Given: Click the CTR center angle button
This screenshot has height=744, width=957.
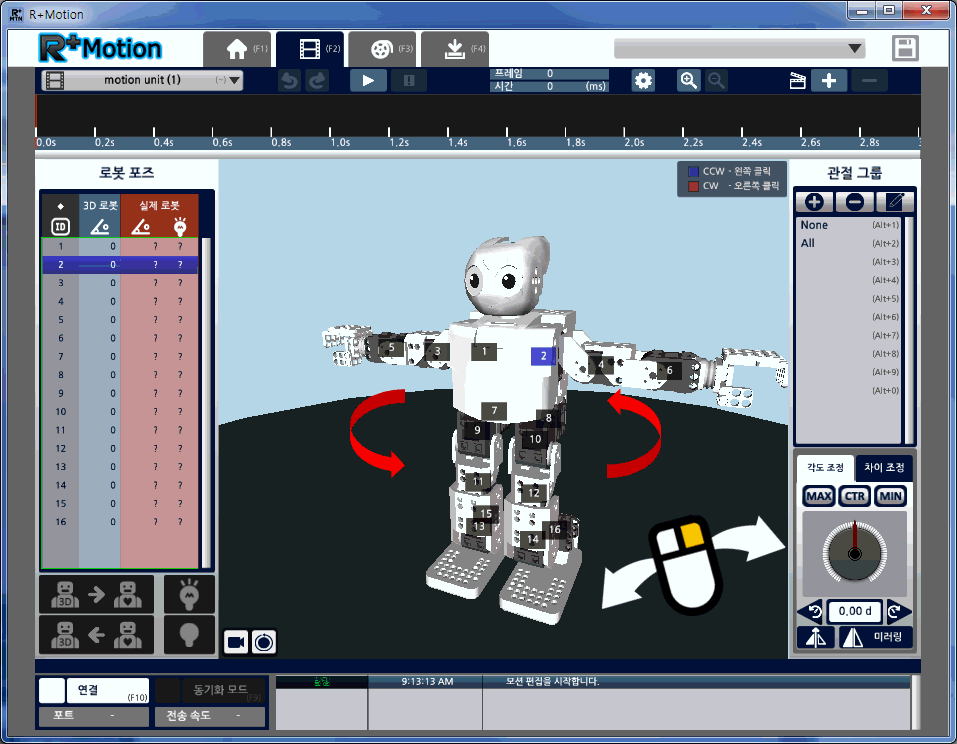Looking at the screenshot, I should click(x=854, y=497).
